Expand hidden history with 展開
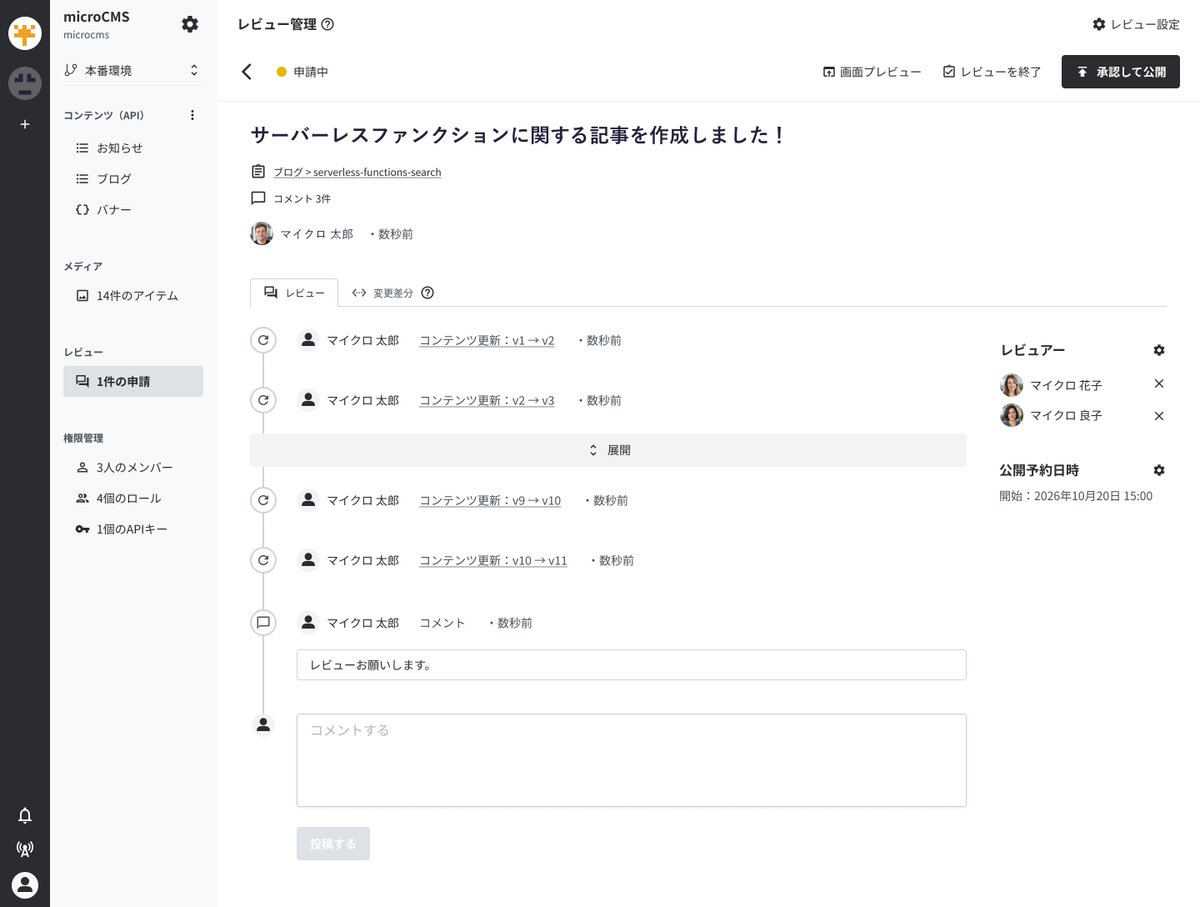 tap(608, 450)
